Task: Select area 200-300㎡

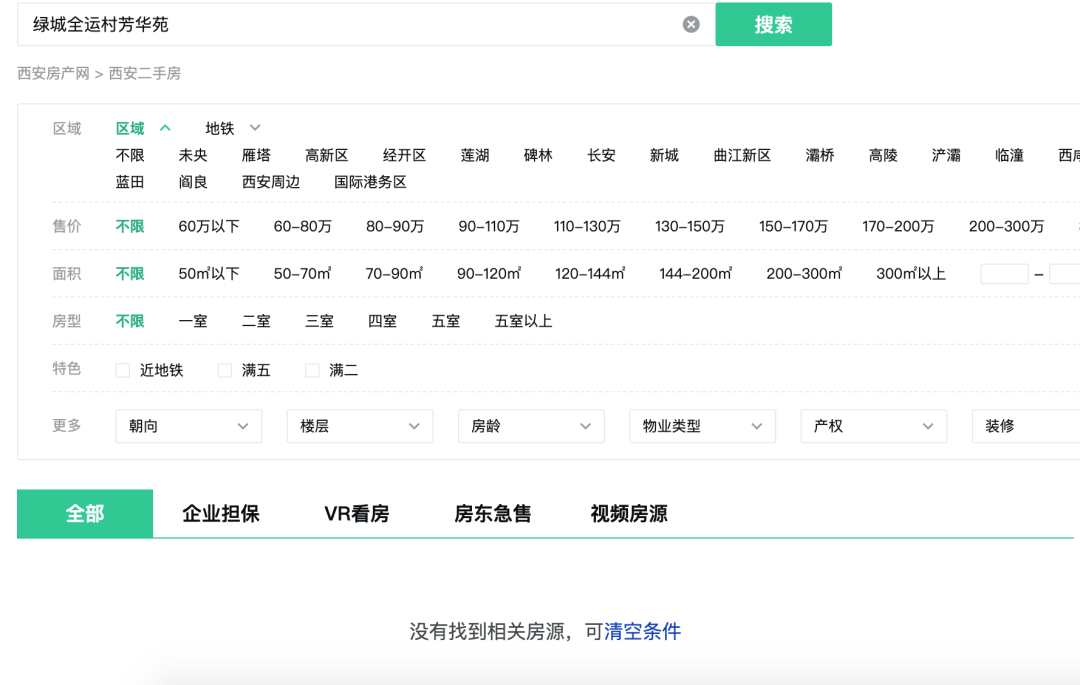Action: 804,274
